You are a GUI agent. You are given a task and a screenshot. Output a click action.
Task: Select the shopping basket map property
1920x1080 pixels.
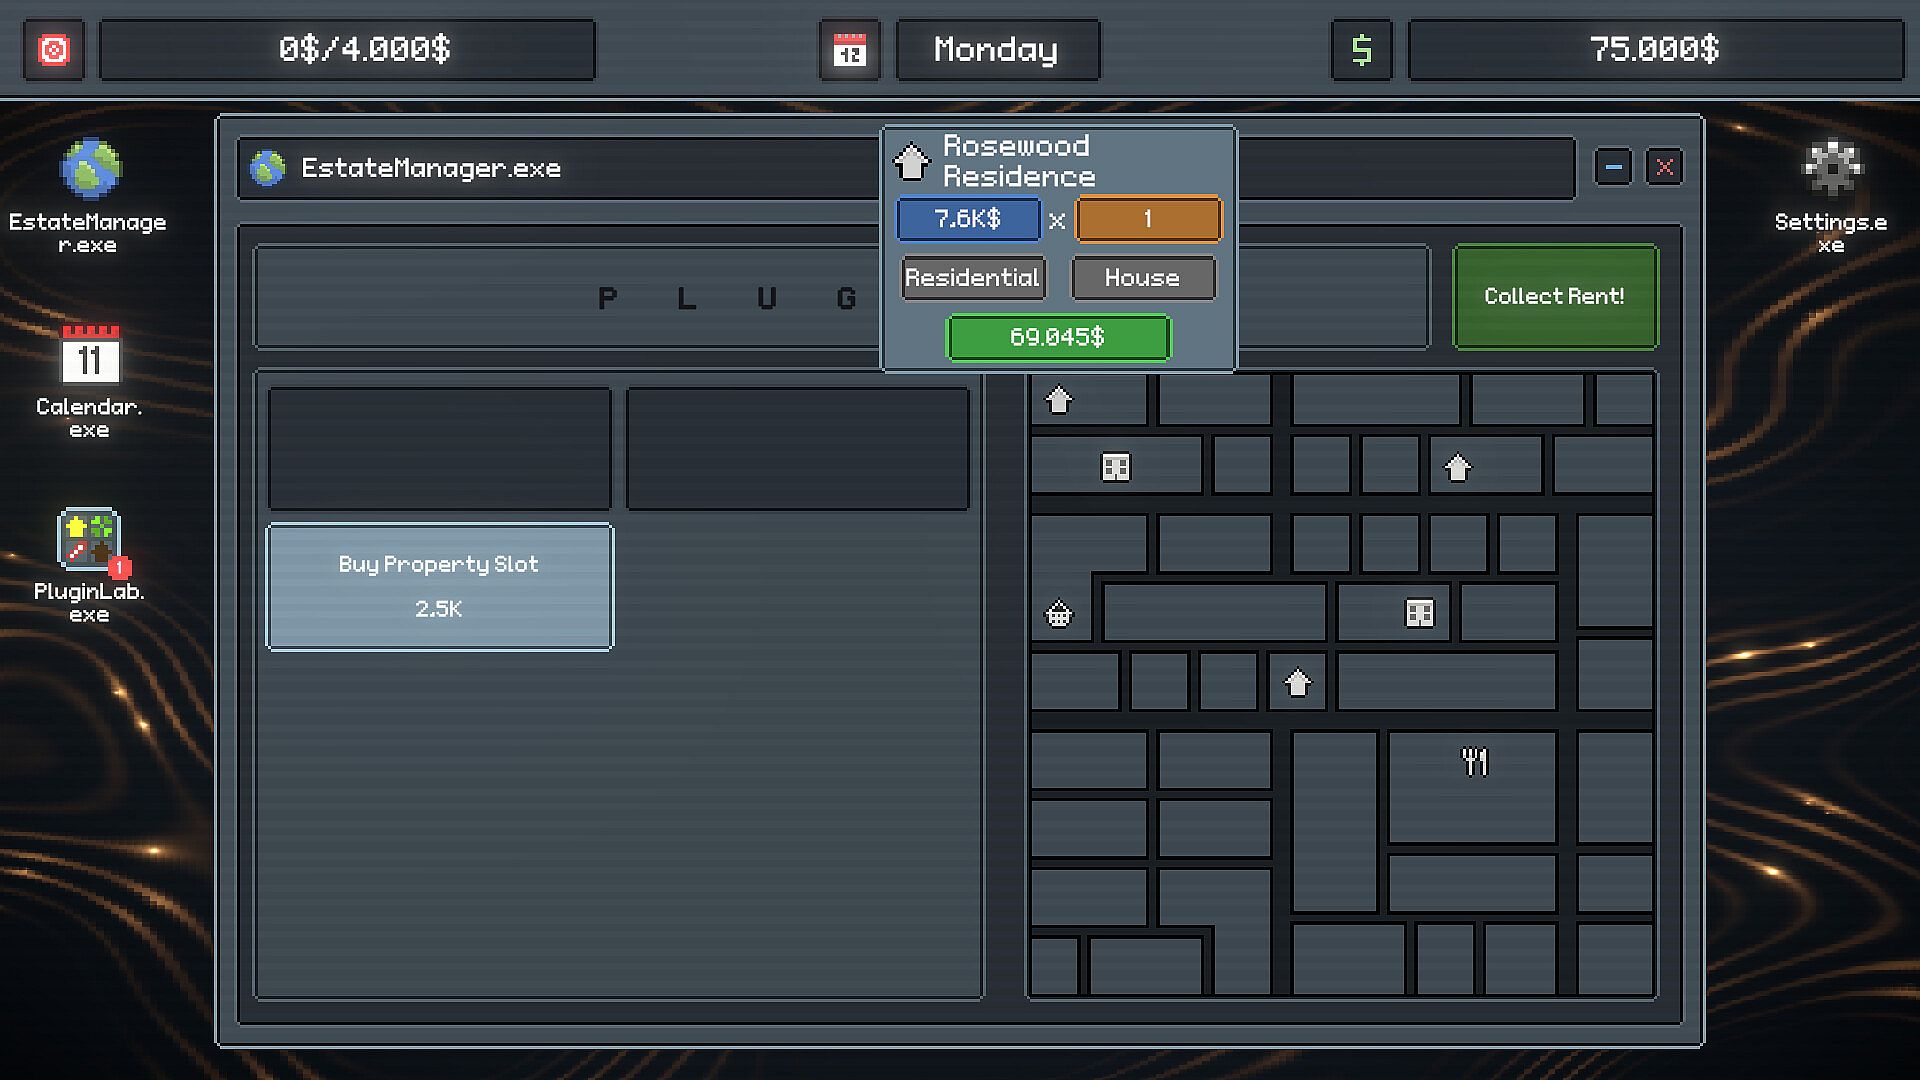[1058, 613]
